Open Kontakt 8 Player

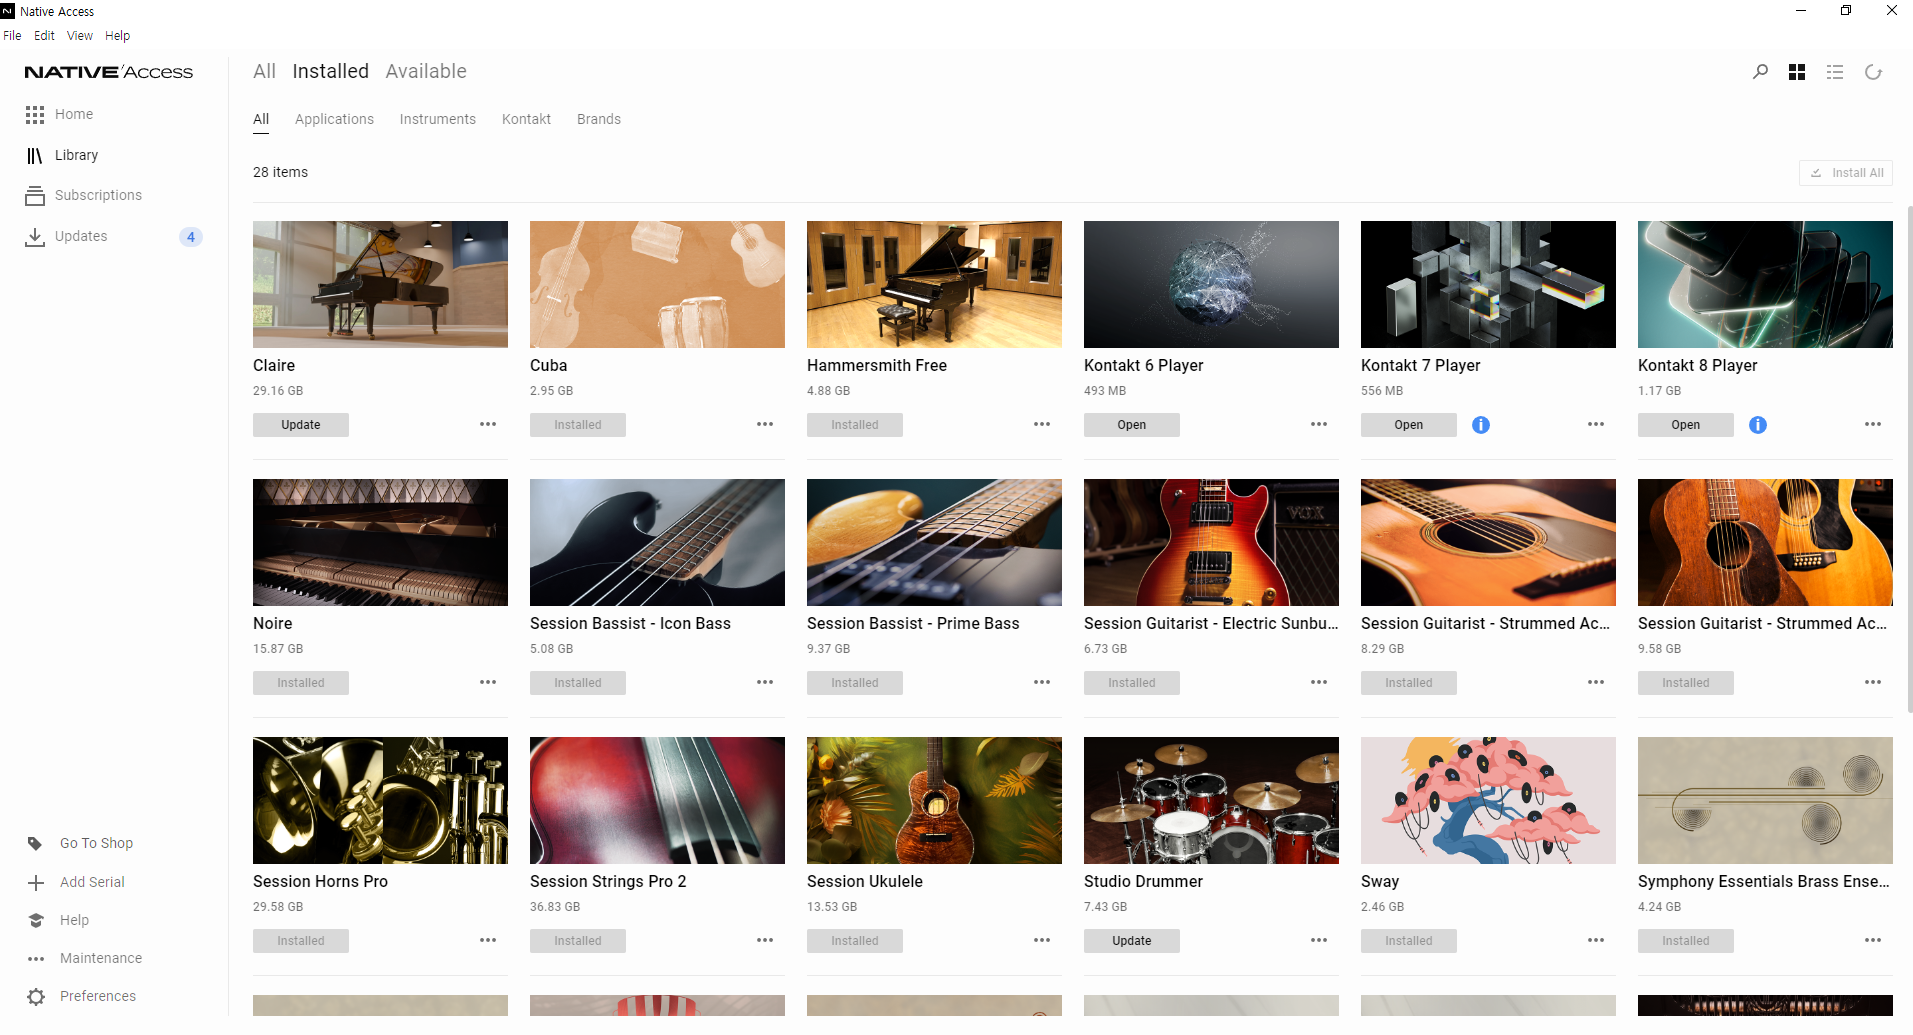click(x=1686, y=425)
